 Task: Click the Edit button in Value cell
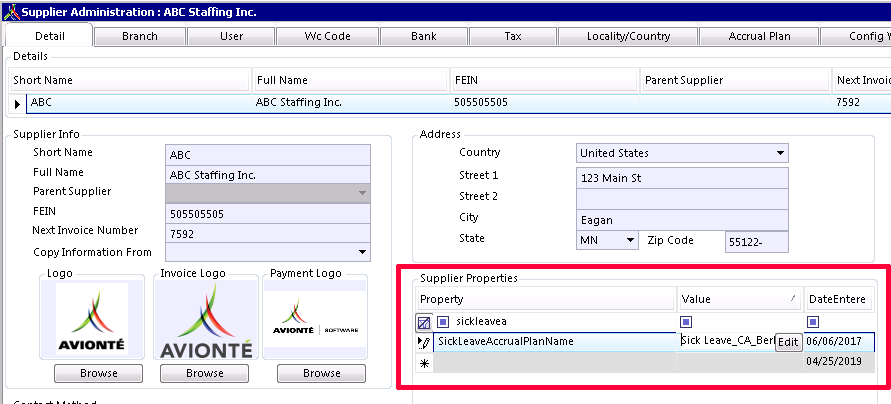(788, 342)
